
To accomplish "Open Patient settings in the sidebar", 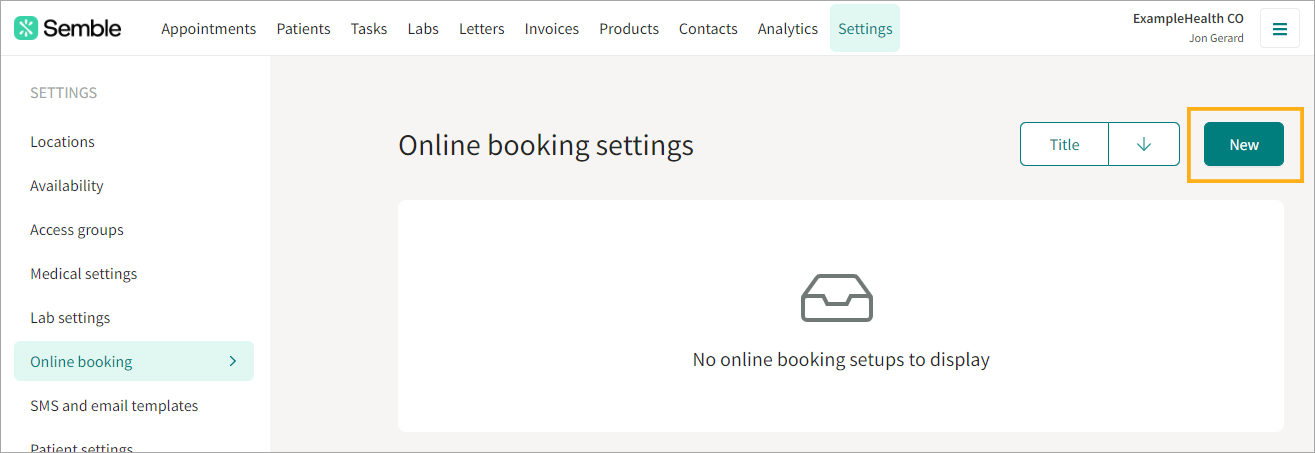I will [82, 447].
